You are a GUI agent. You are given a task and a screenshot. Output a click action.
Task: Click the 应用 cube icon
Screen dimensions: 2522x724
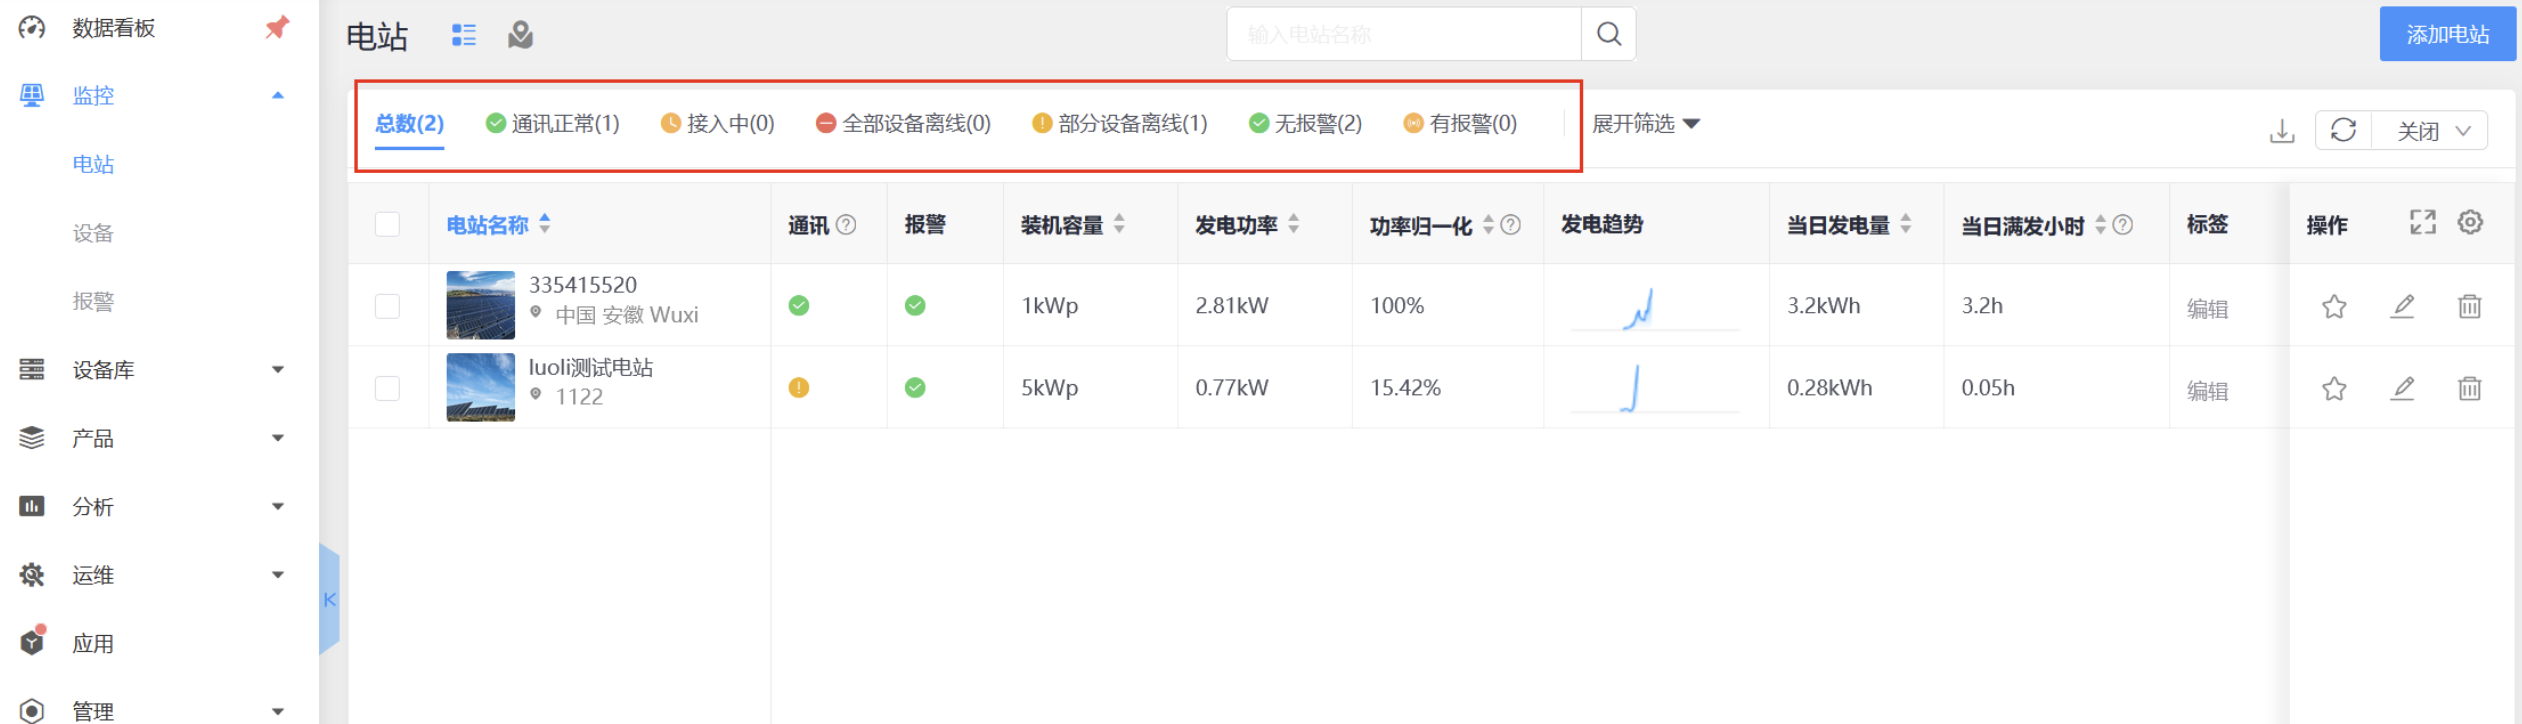tap(33, 641)
